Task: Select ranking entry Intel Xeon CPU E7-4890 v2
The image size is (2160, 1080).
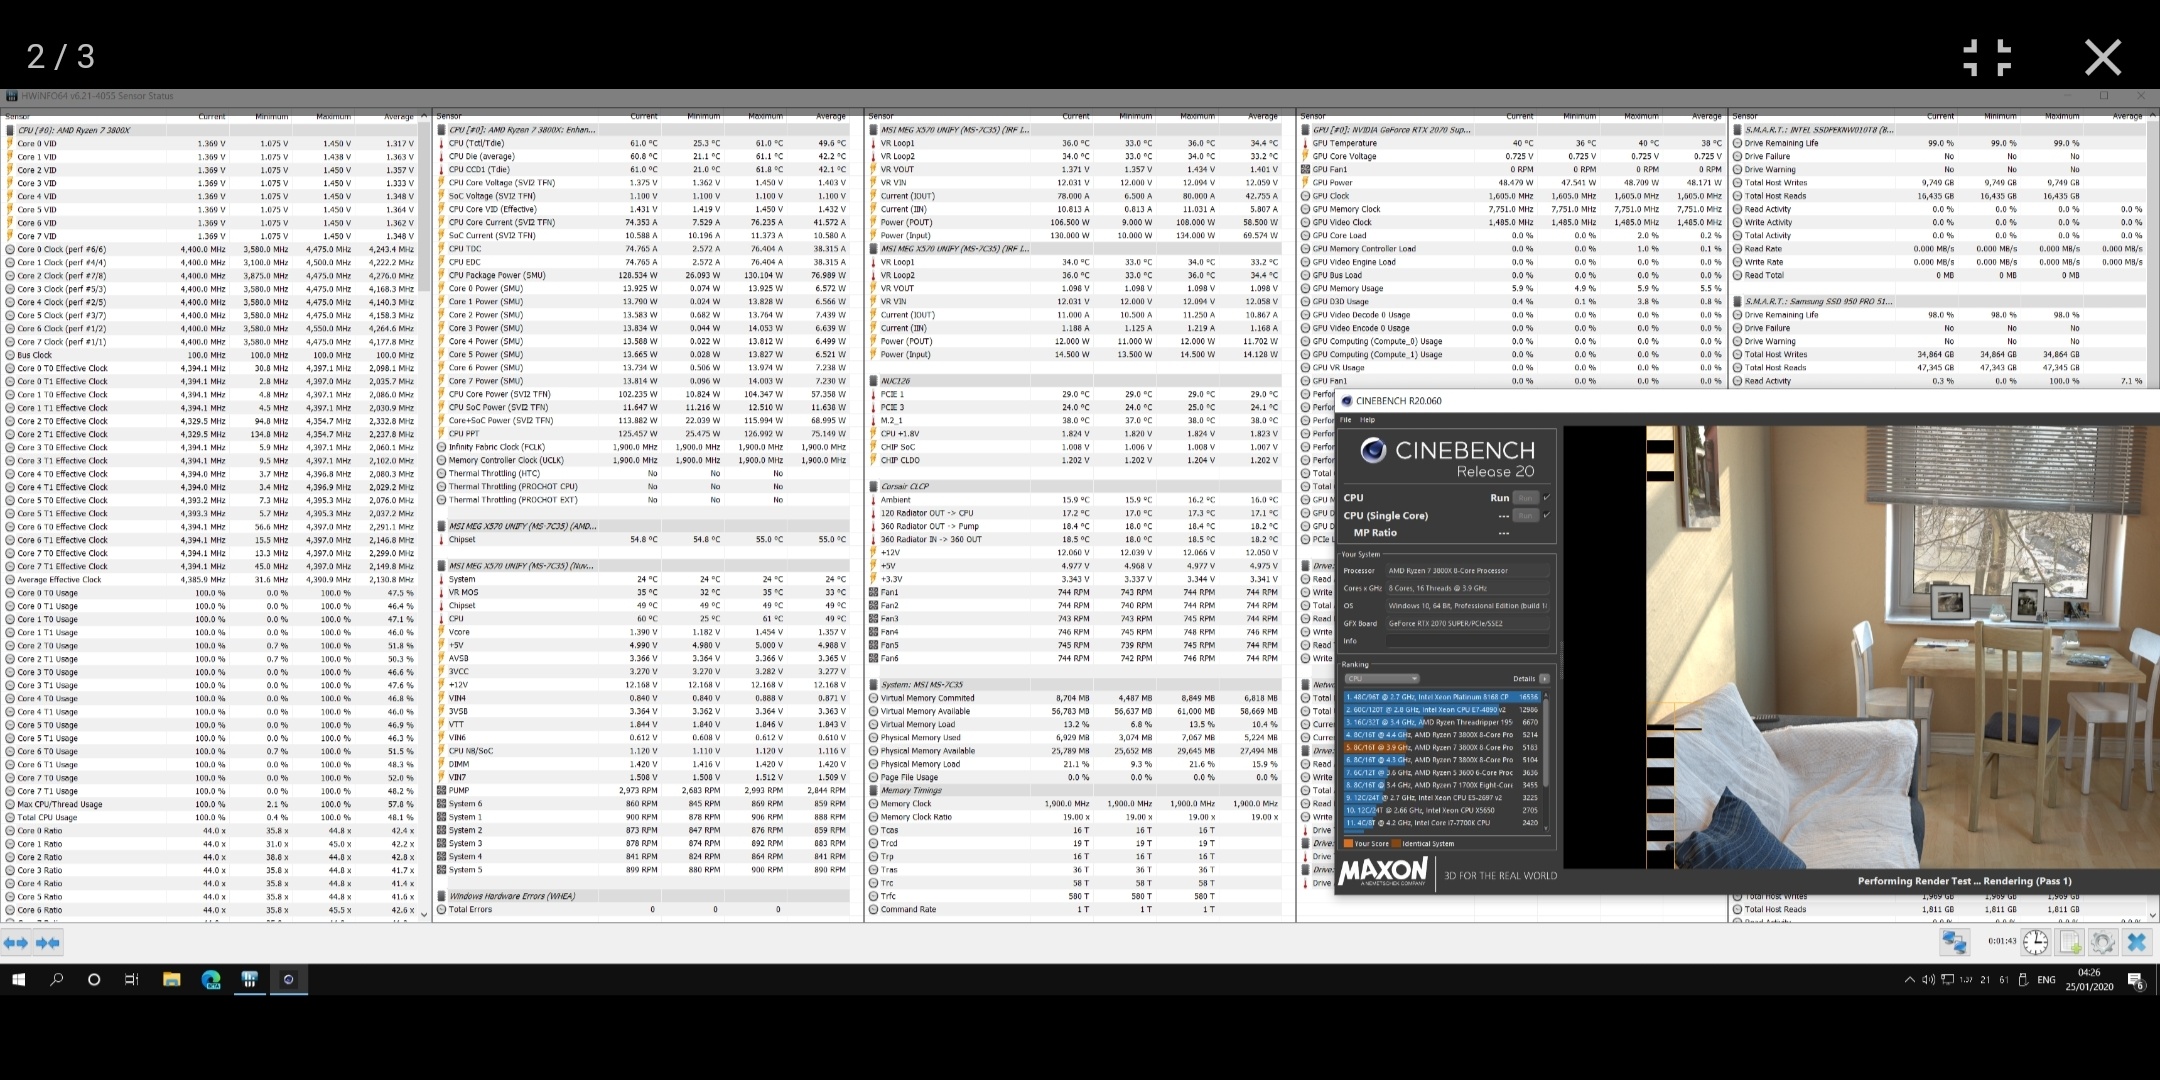Action: pyautogui.click(x=1443, y=710)
